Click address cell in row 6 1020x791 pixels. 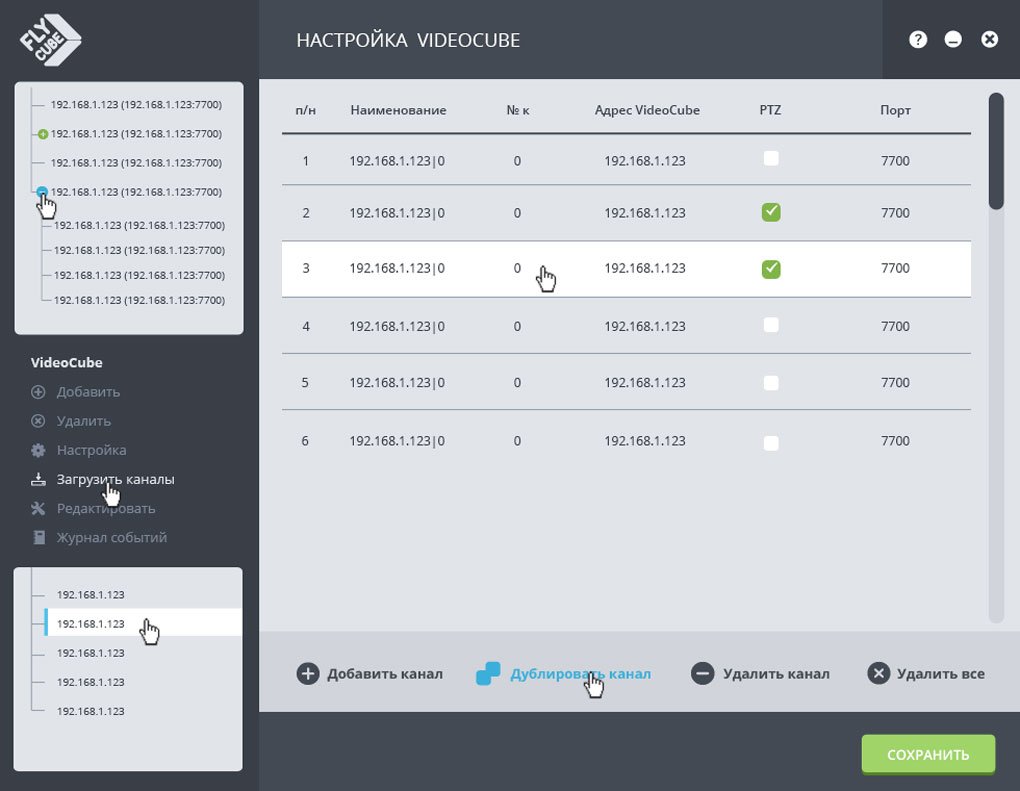click(645, 440)
